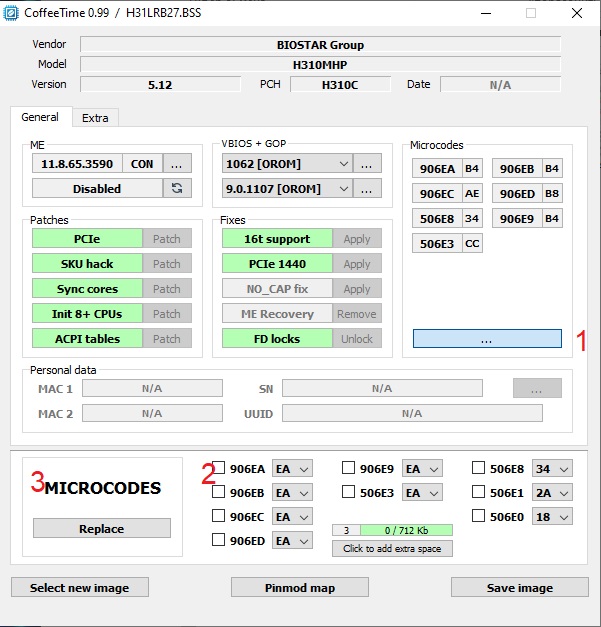601x627 pixels.
Task: Open the blue microcodes browse button
Action: coord(487,339)
